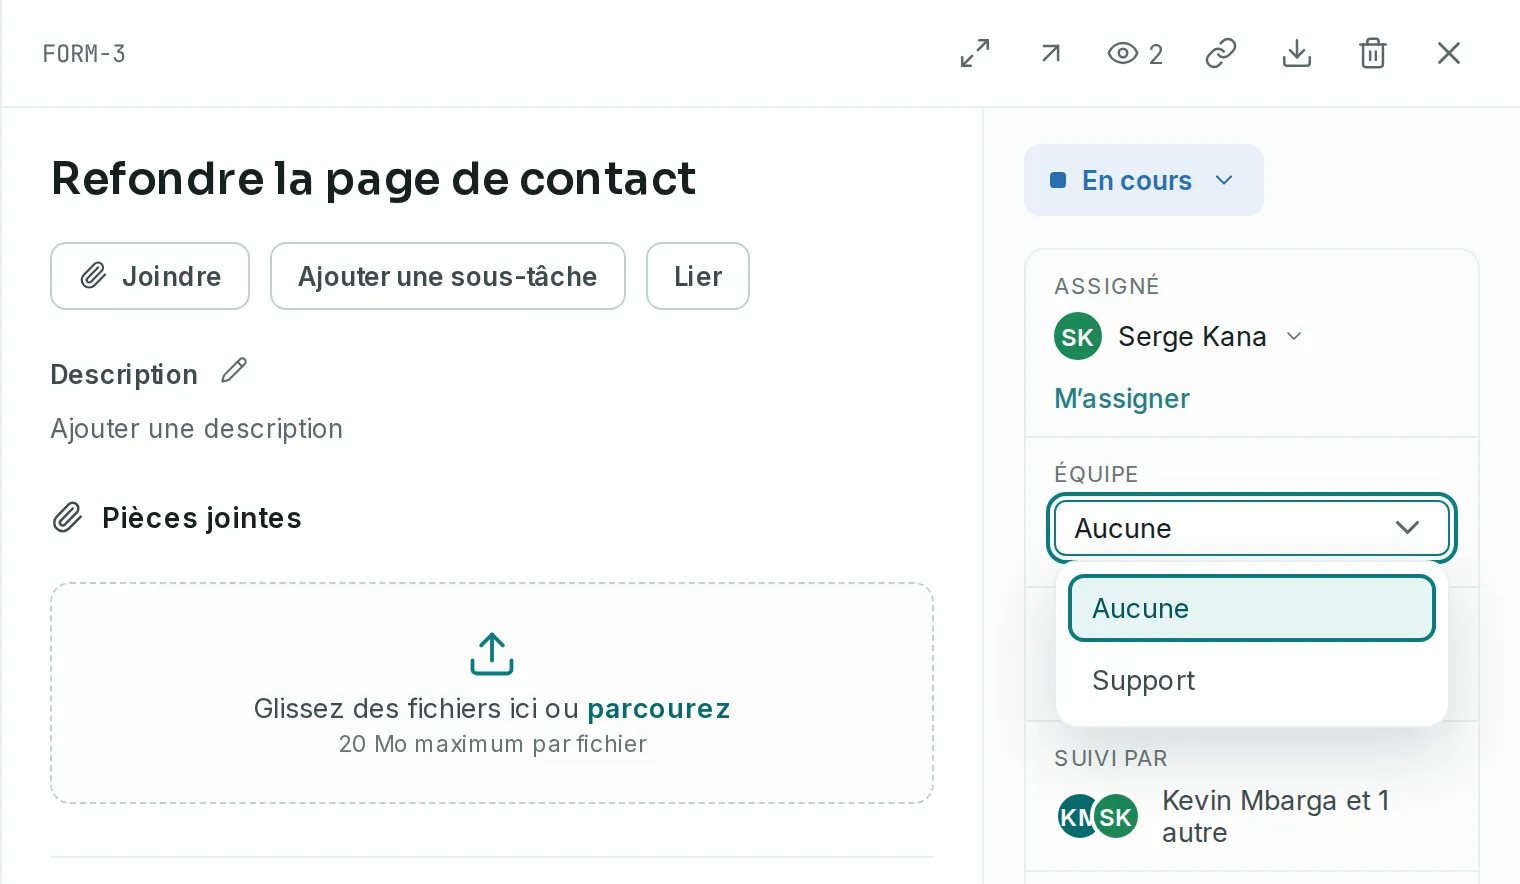Select Aucune in the team list

[1252, 608]
